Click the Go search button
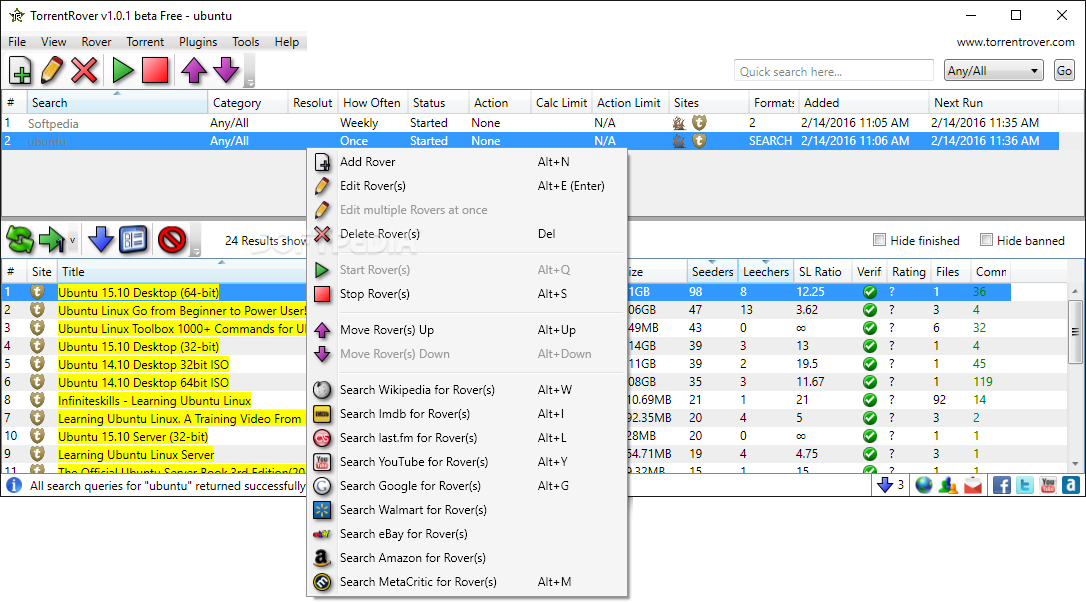The height and width of the screenshot is (602, 1086). tap(1065, 71)
